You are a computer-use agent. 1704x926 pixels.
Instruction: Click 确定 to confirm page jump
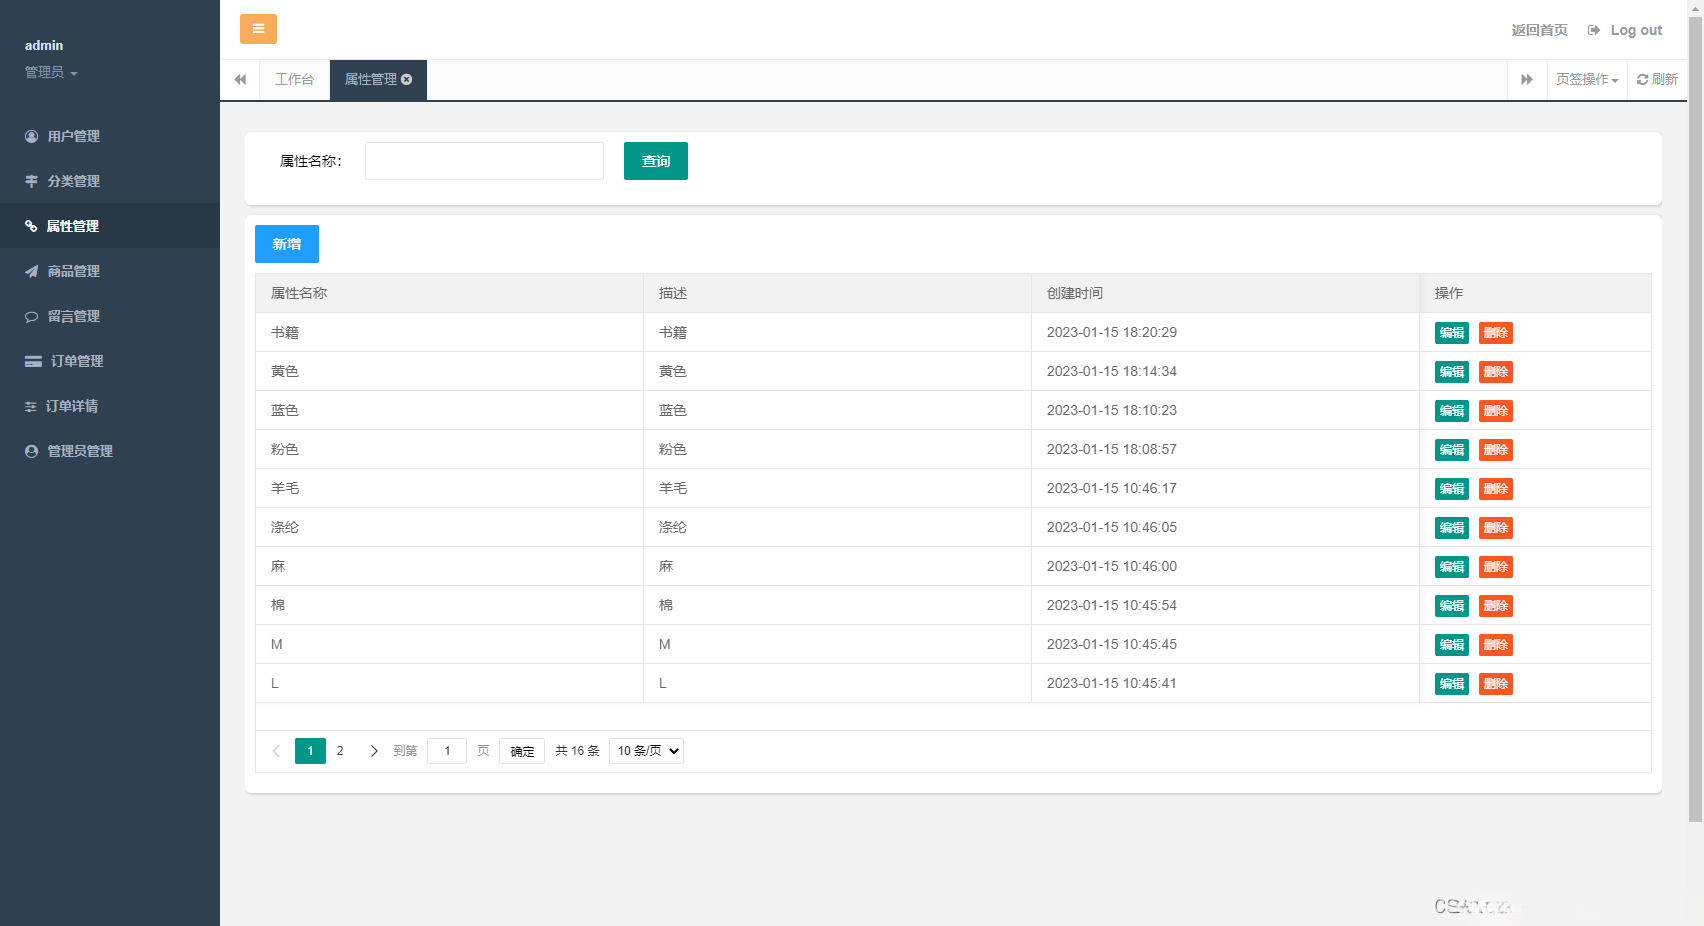(522, 751)
